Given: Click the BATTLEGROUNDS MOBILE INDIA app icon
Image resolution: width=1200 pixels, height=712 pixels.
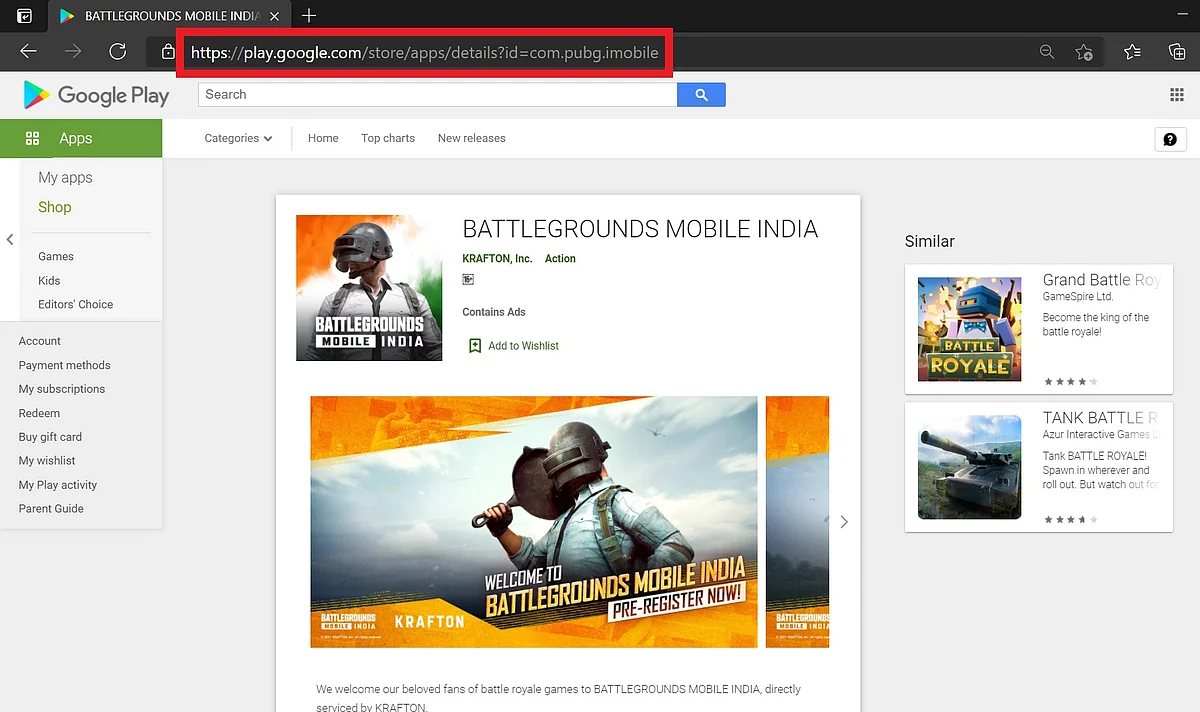Looking at the screenshot, I should click(369, 288).
